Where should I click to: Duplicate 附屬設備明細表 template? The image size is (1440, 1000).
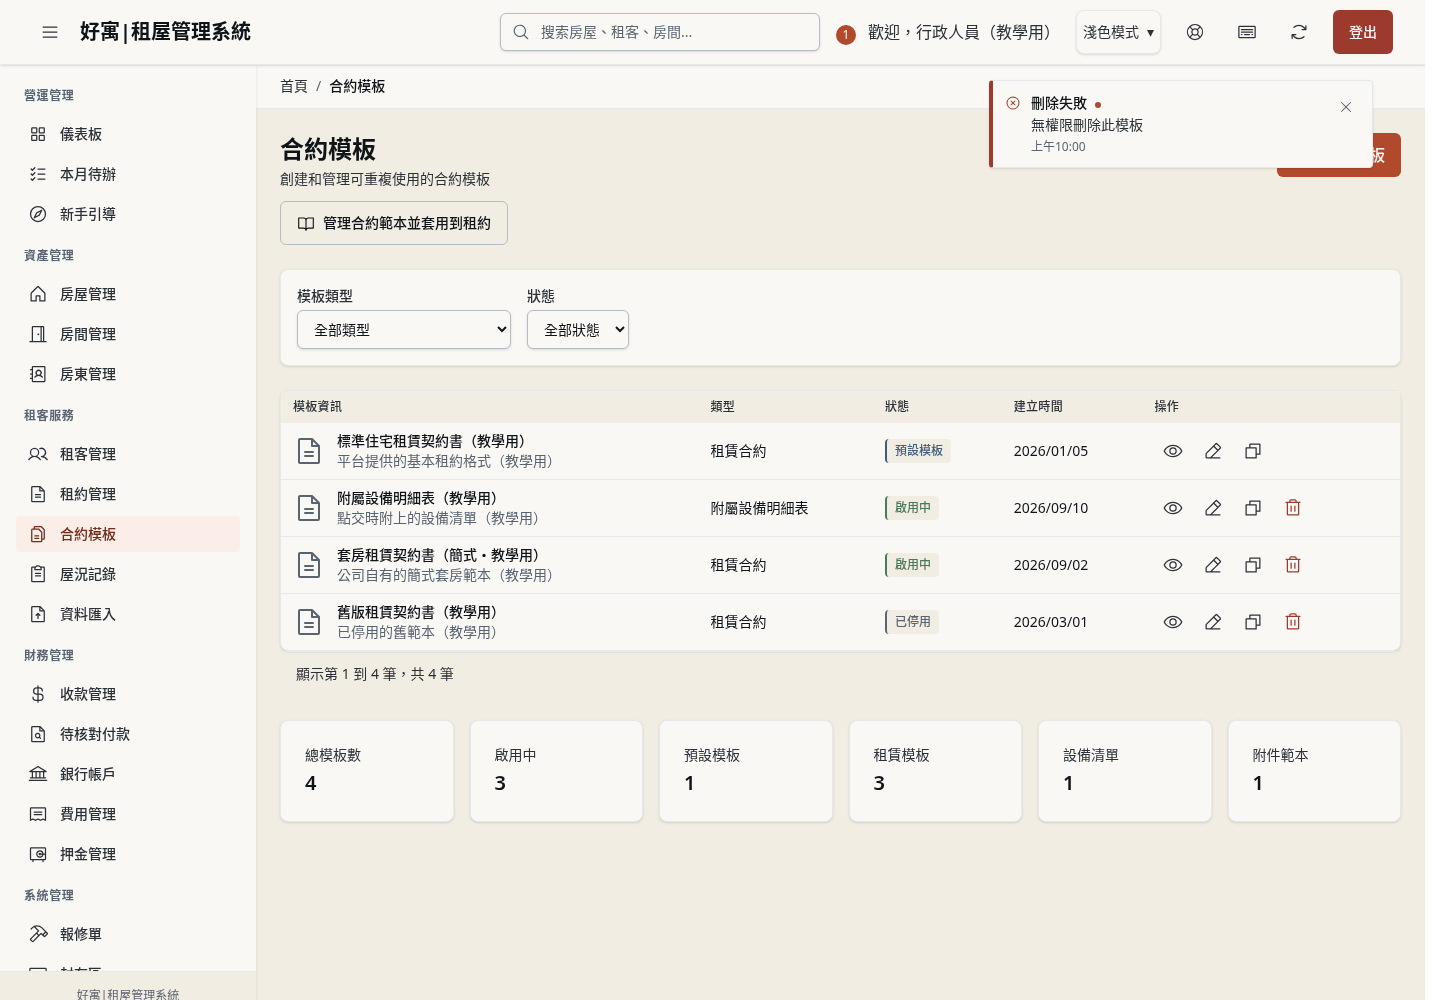(1253, 508)
